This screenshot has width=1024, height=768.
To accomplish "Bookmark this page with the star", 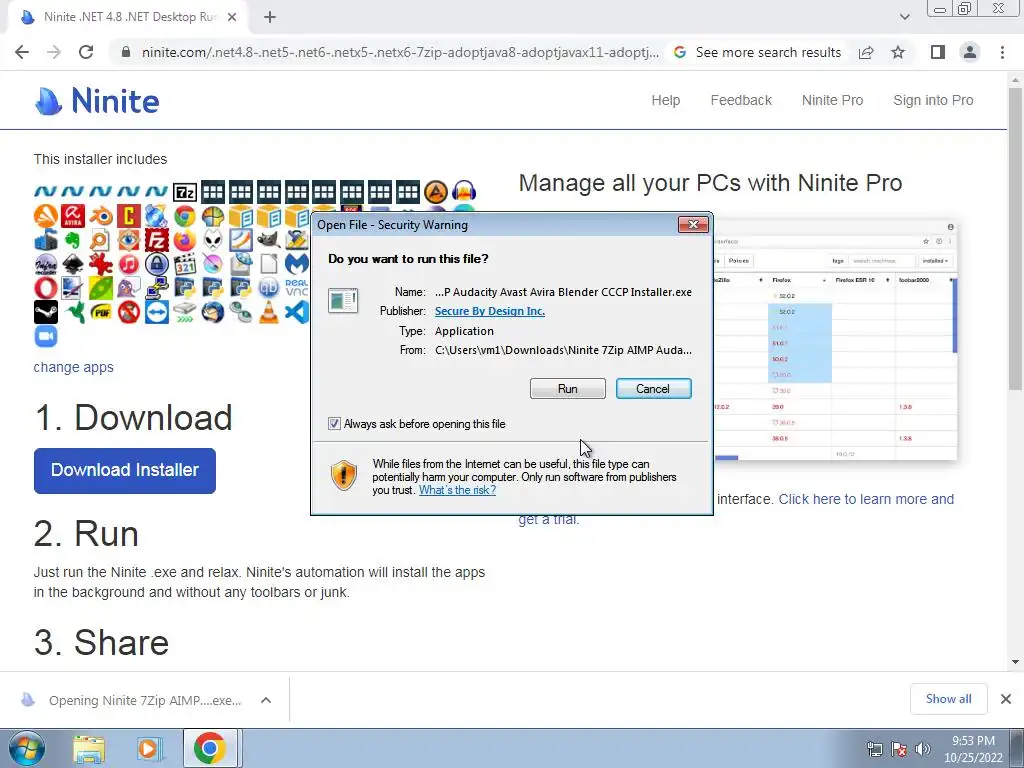I will coord(898,52).
